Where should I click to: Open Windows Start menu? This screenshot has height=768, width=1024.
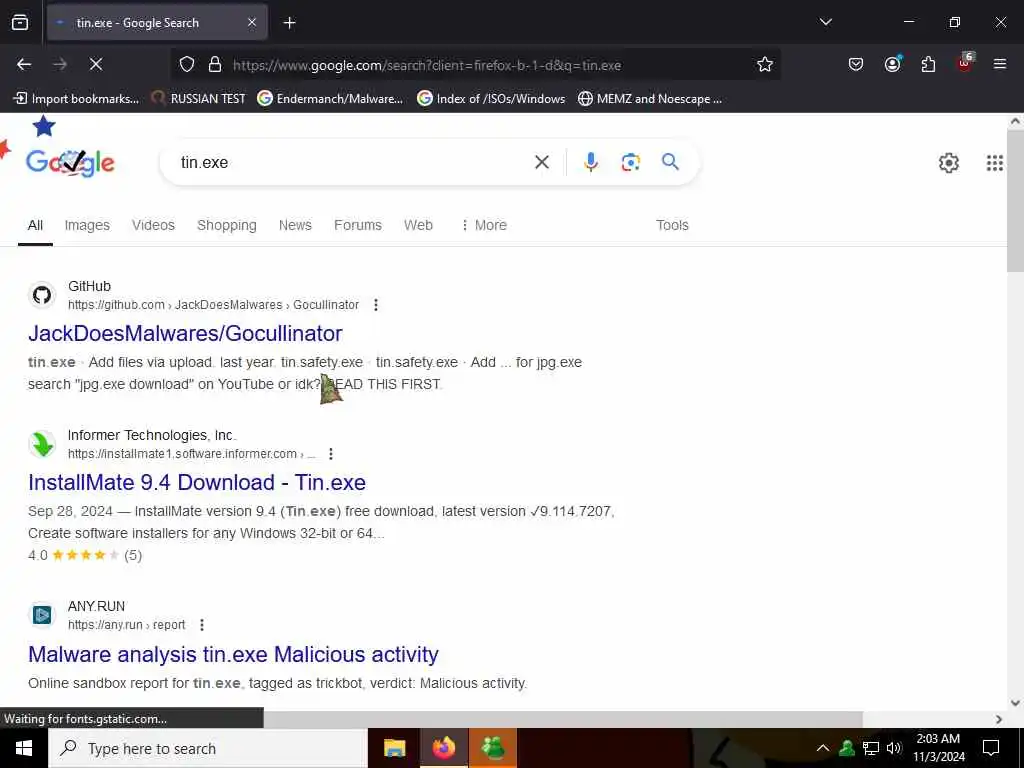(24, 748)
